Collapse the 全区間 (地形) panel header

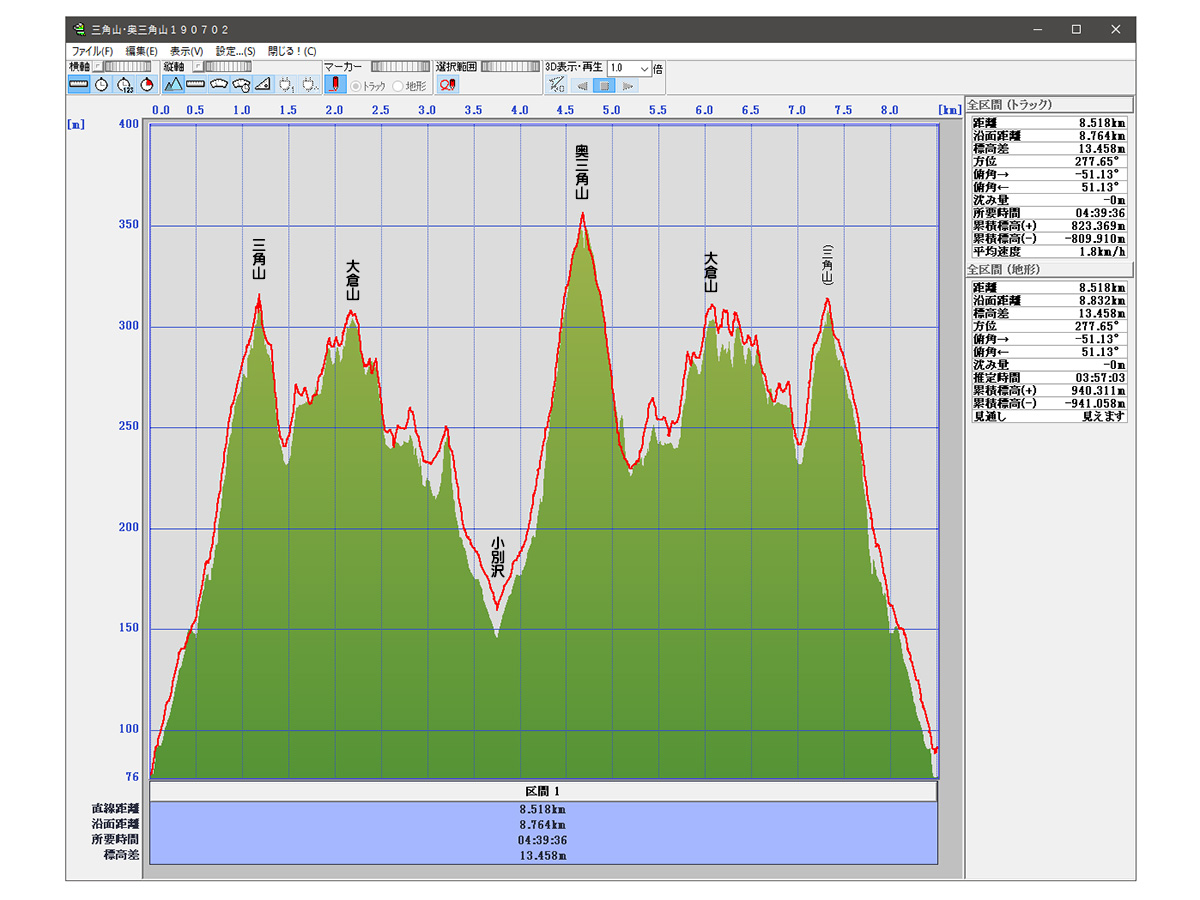coord(1048,270)
